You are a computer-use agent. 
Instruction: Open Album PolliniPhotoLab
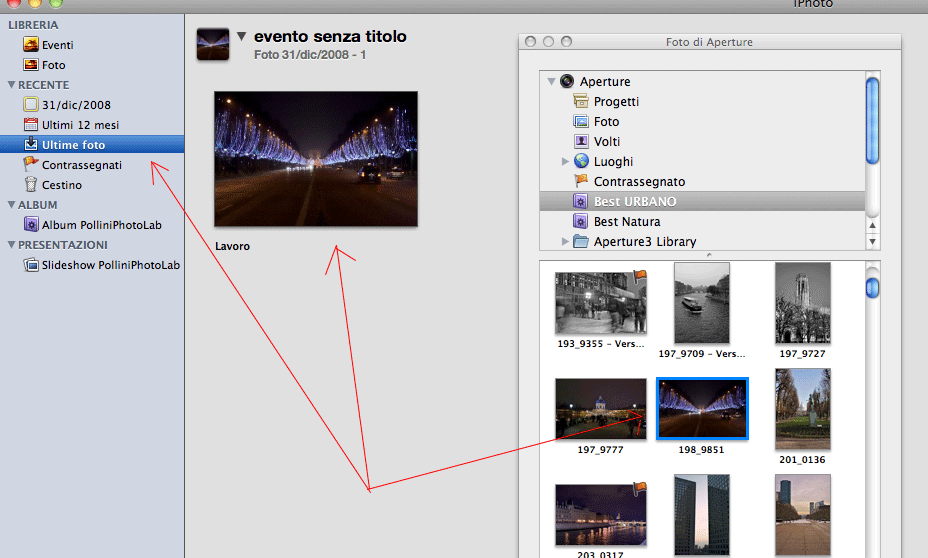click(x=102, y=225)
